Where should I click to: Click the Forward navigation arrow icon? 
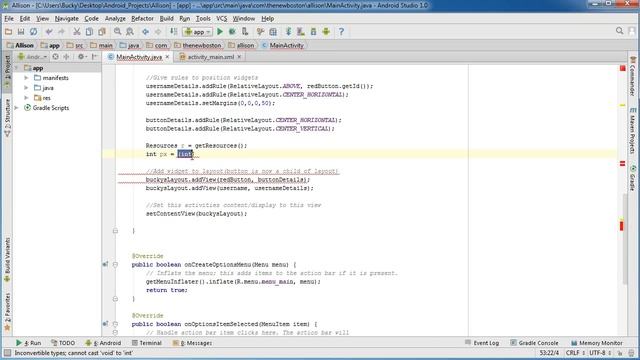[x=158, y=31]
